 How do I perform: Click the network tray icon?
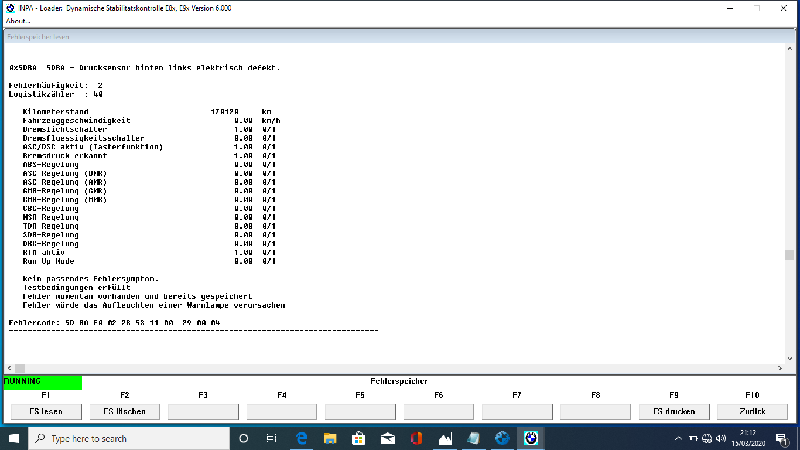(707, 438)
